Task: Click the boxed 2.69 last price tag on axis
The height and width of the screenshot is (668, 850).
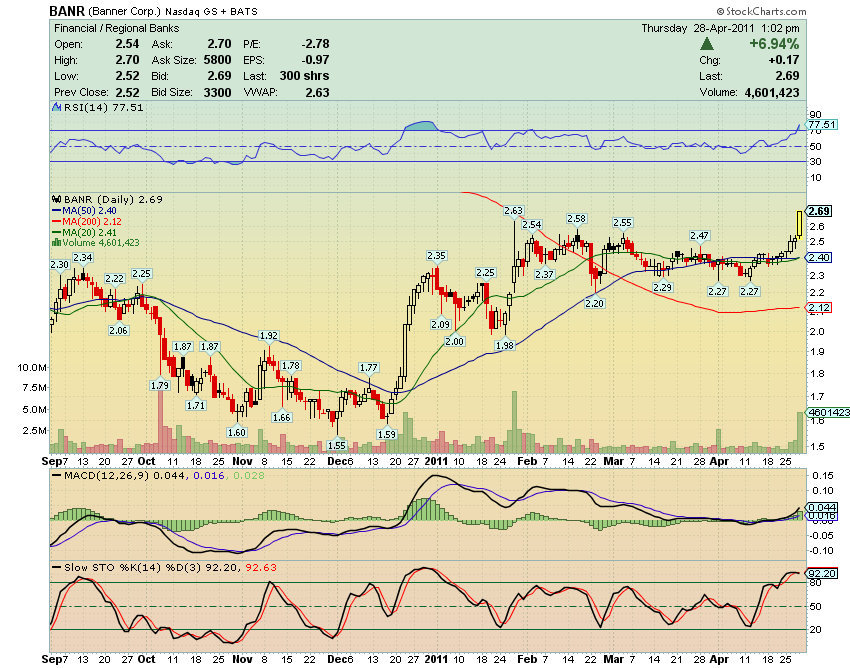Action: pyautogui.click(x=819, y=211)
